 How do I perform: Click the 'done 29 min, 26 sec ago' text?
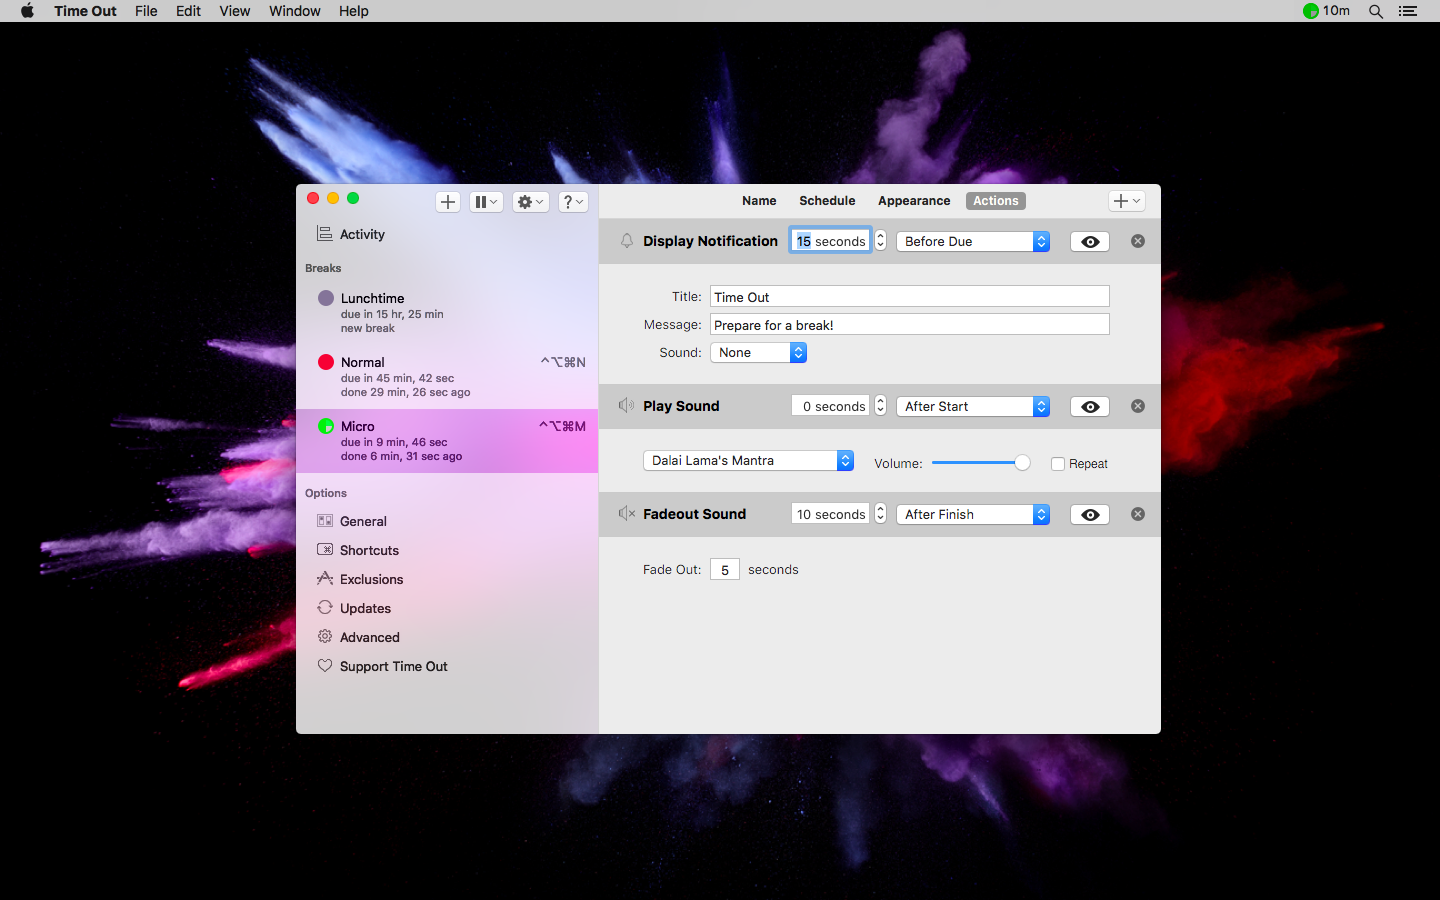[405, 392]
